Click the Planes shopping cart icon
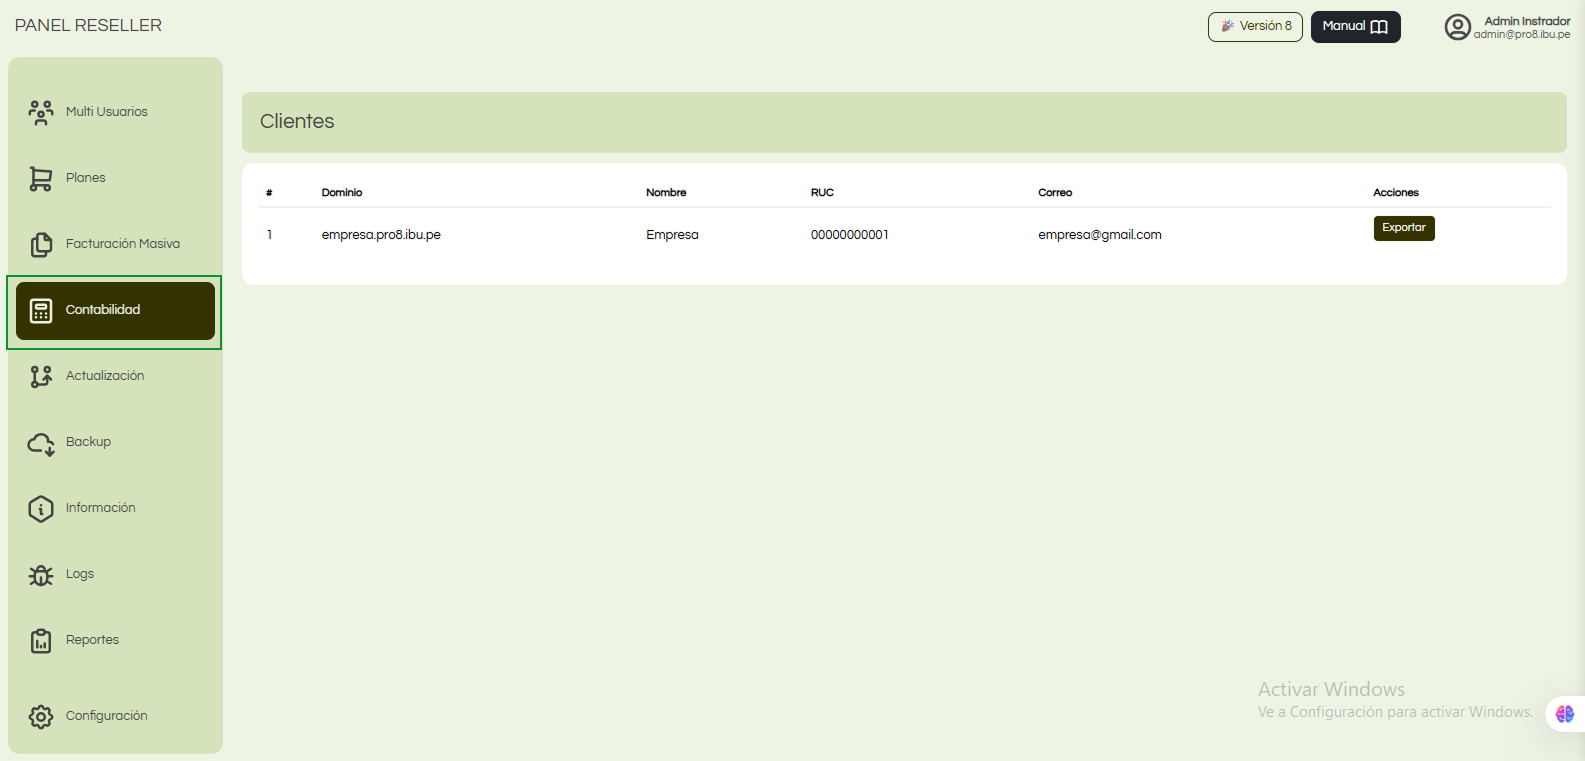The height and width of the screenshot is (761, 1585). click(x=41, y=178)
